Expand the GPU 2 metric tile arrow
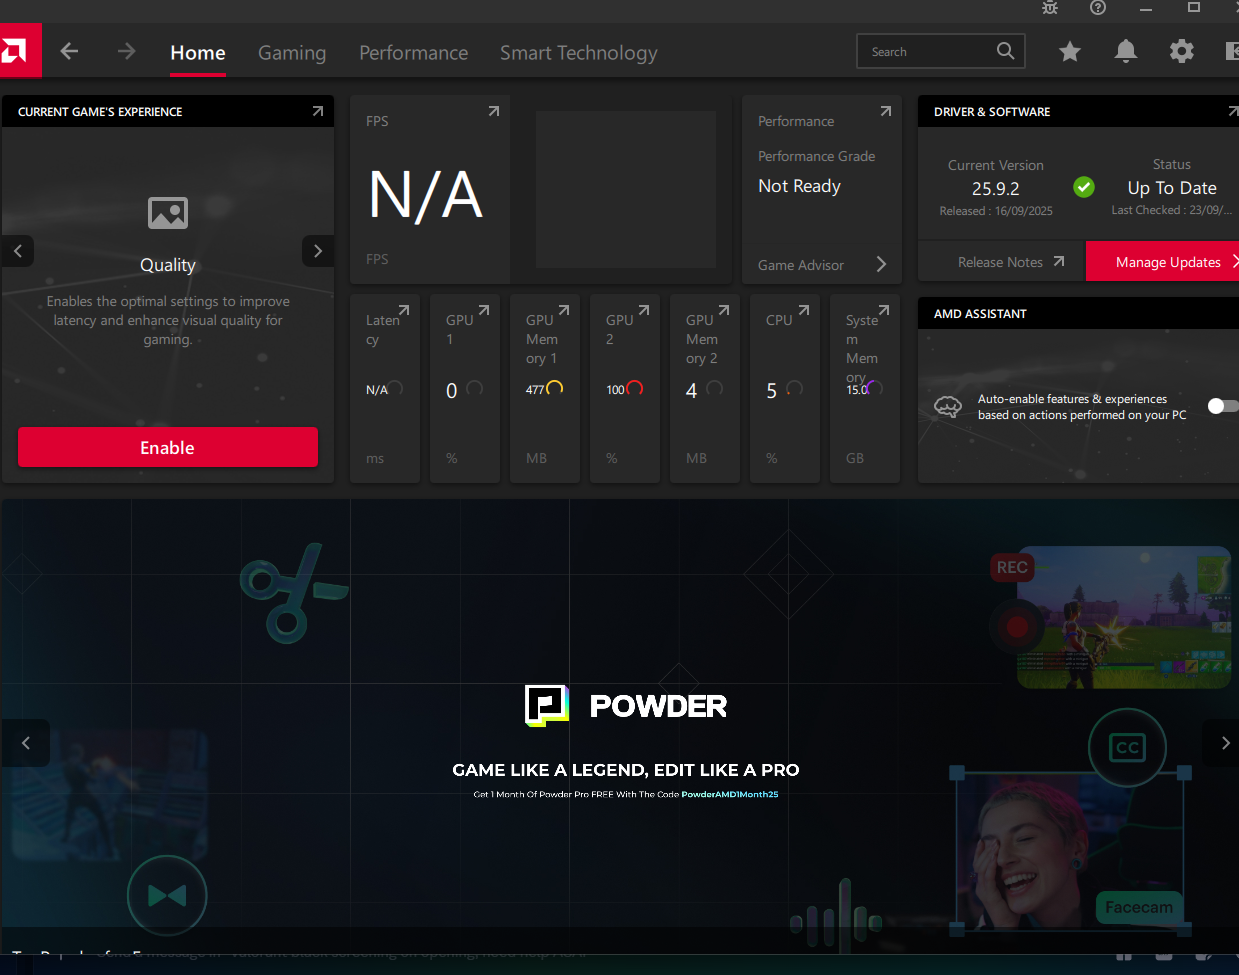The width and height of the screenshot is (1239, 975). click(x=644, y=310)
